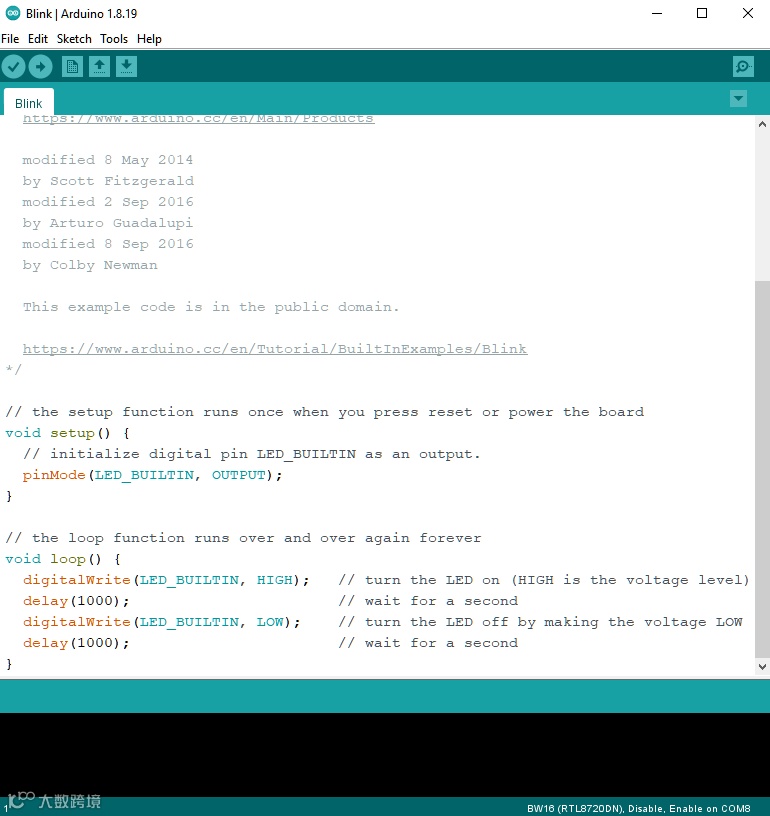Open the Edit menu
This screenshot has height=816, width=770.
pos(37,39)
